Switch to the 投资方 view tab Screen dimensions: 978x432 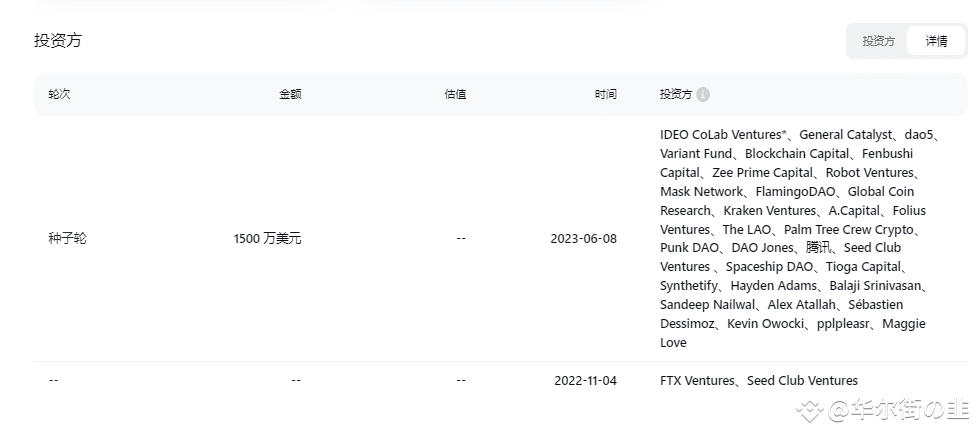[x=878, y=41]
